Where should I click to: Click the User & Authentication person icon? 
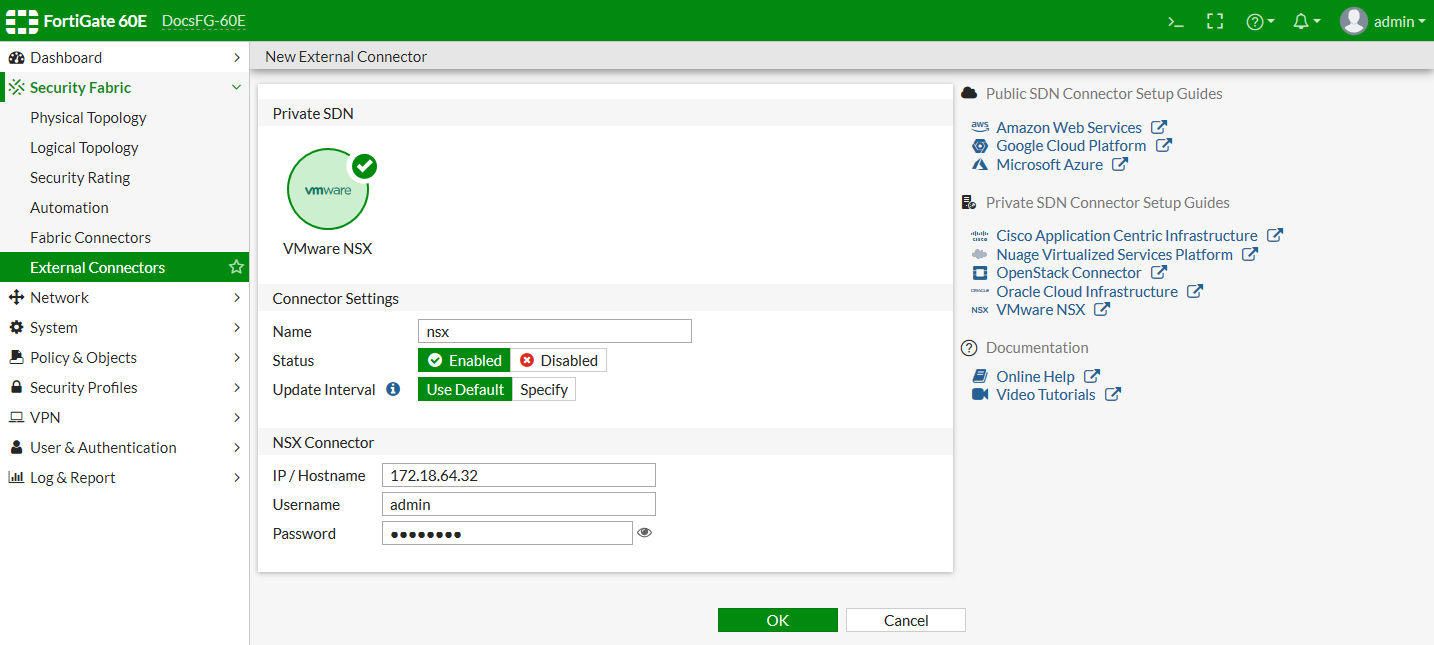(16, 447)
